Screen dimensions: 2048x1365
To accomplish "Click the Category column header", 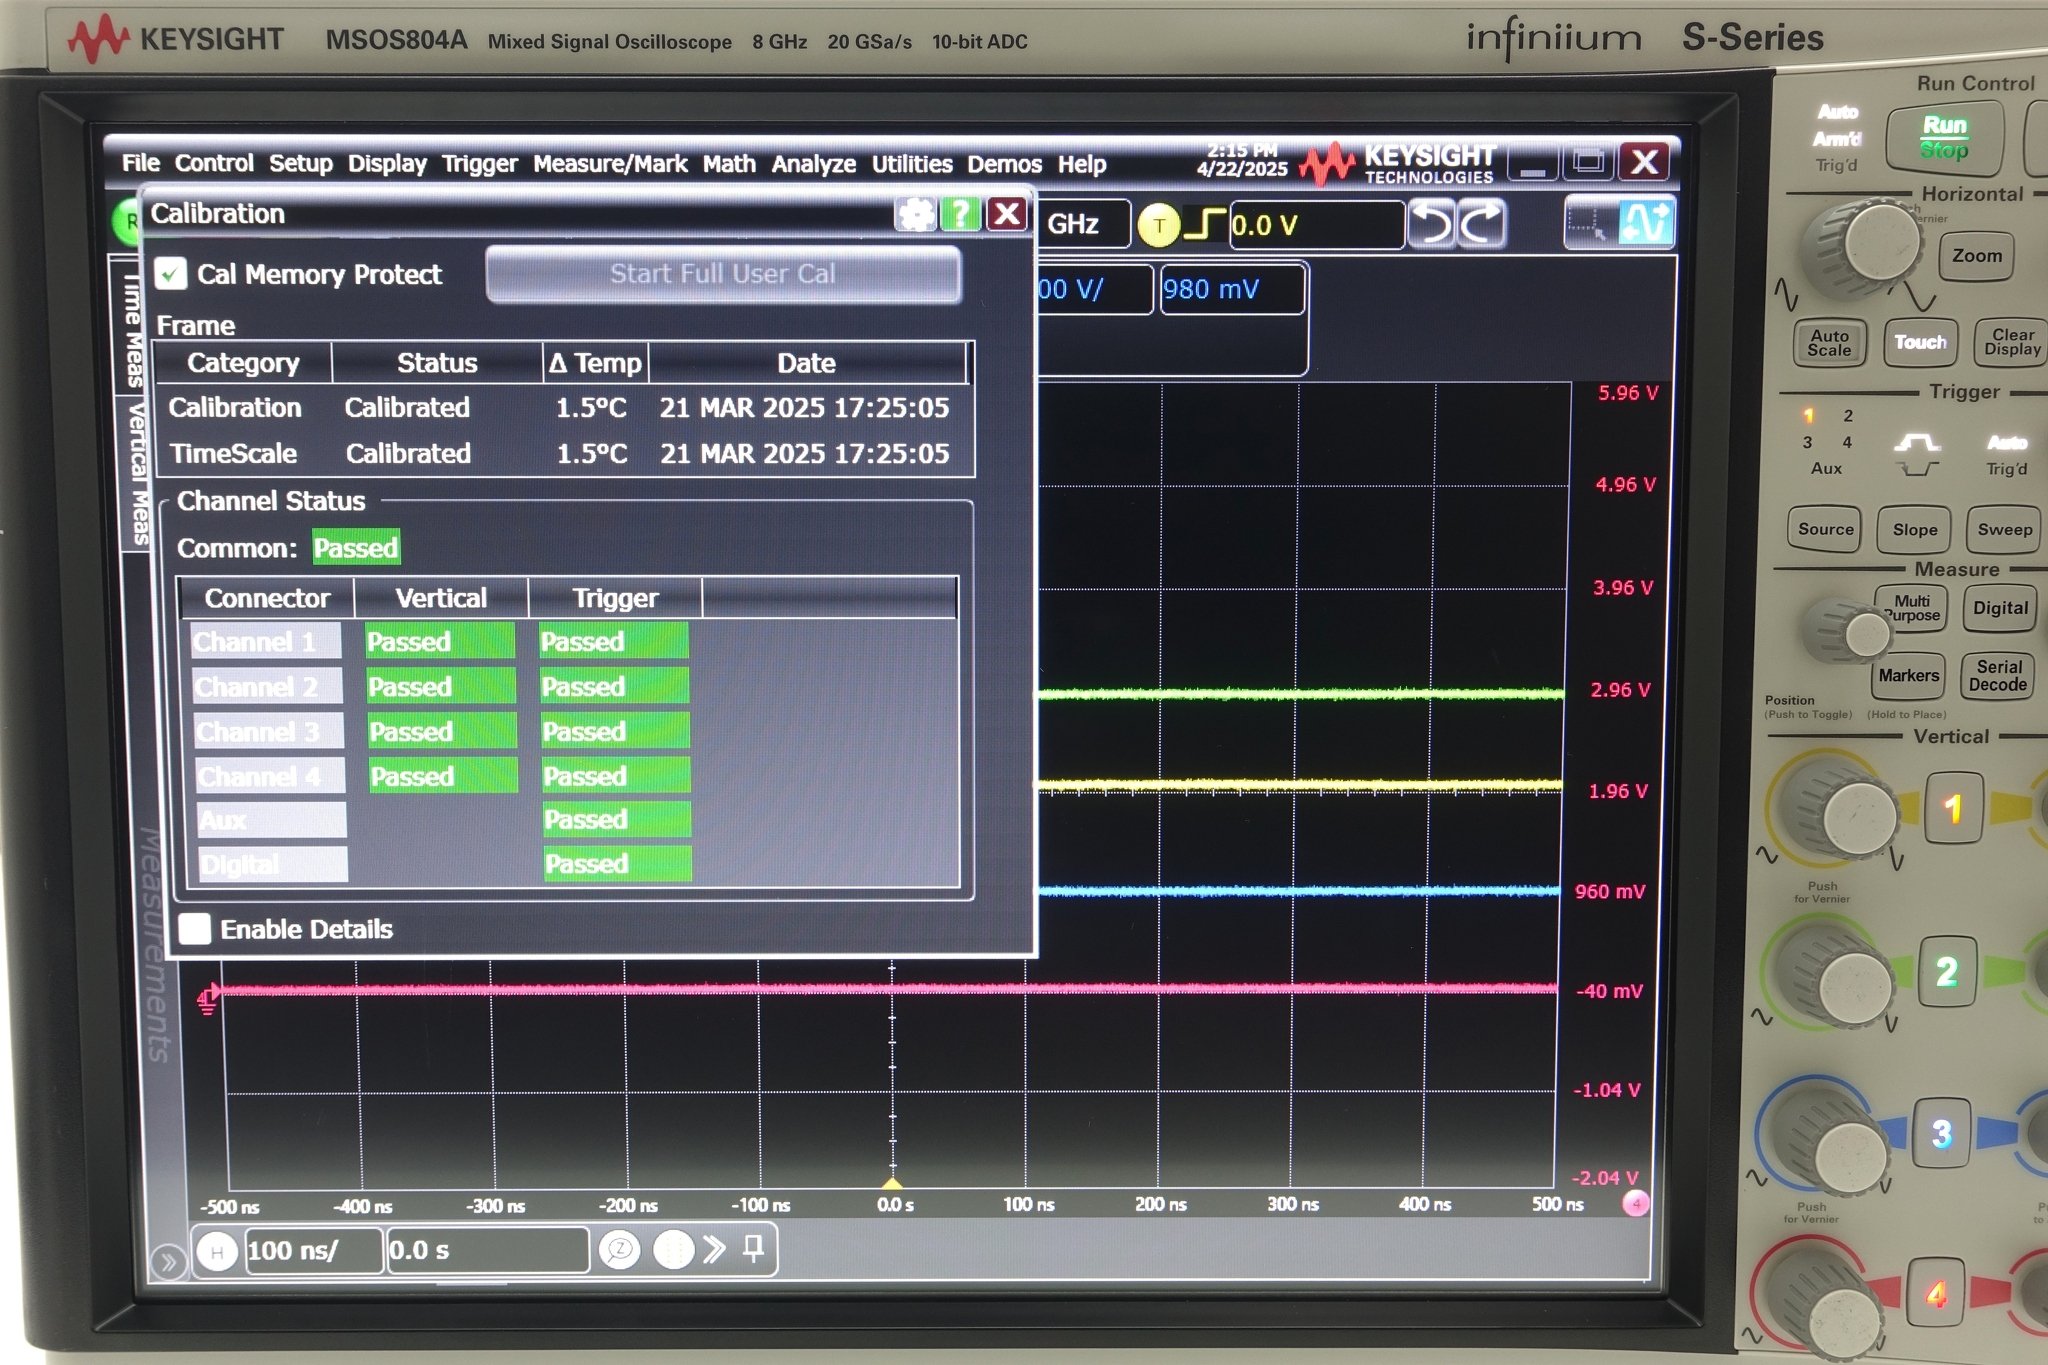I will [x=243, y=363].
